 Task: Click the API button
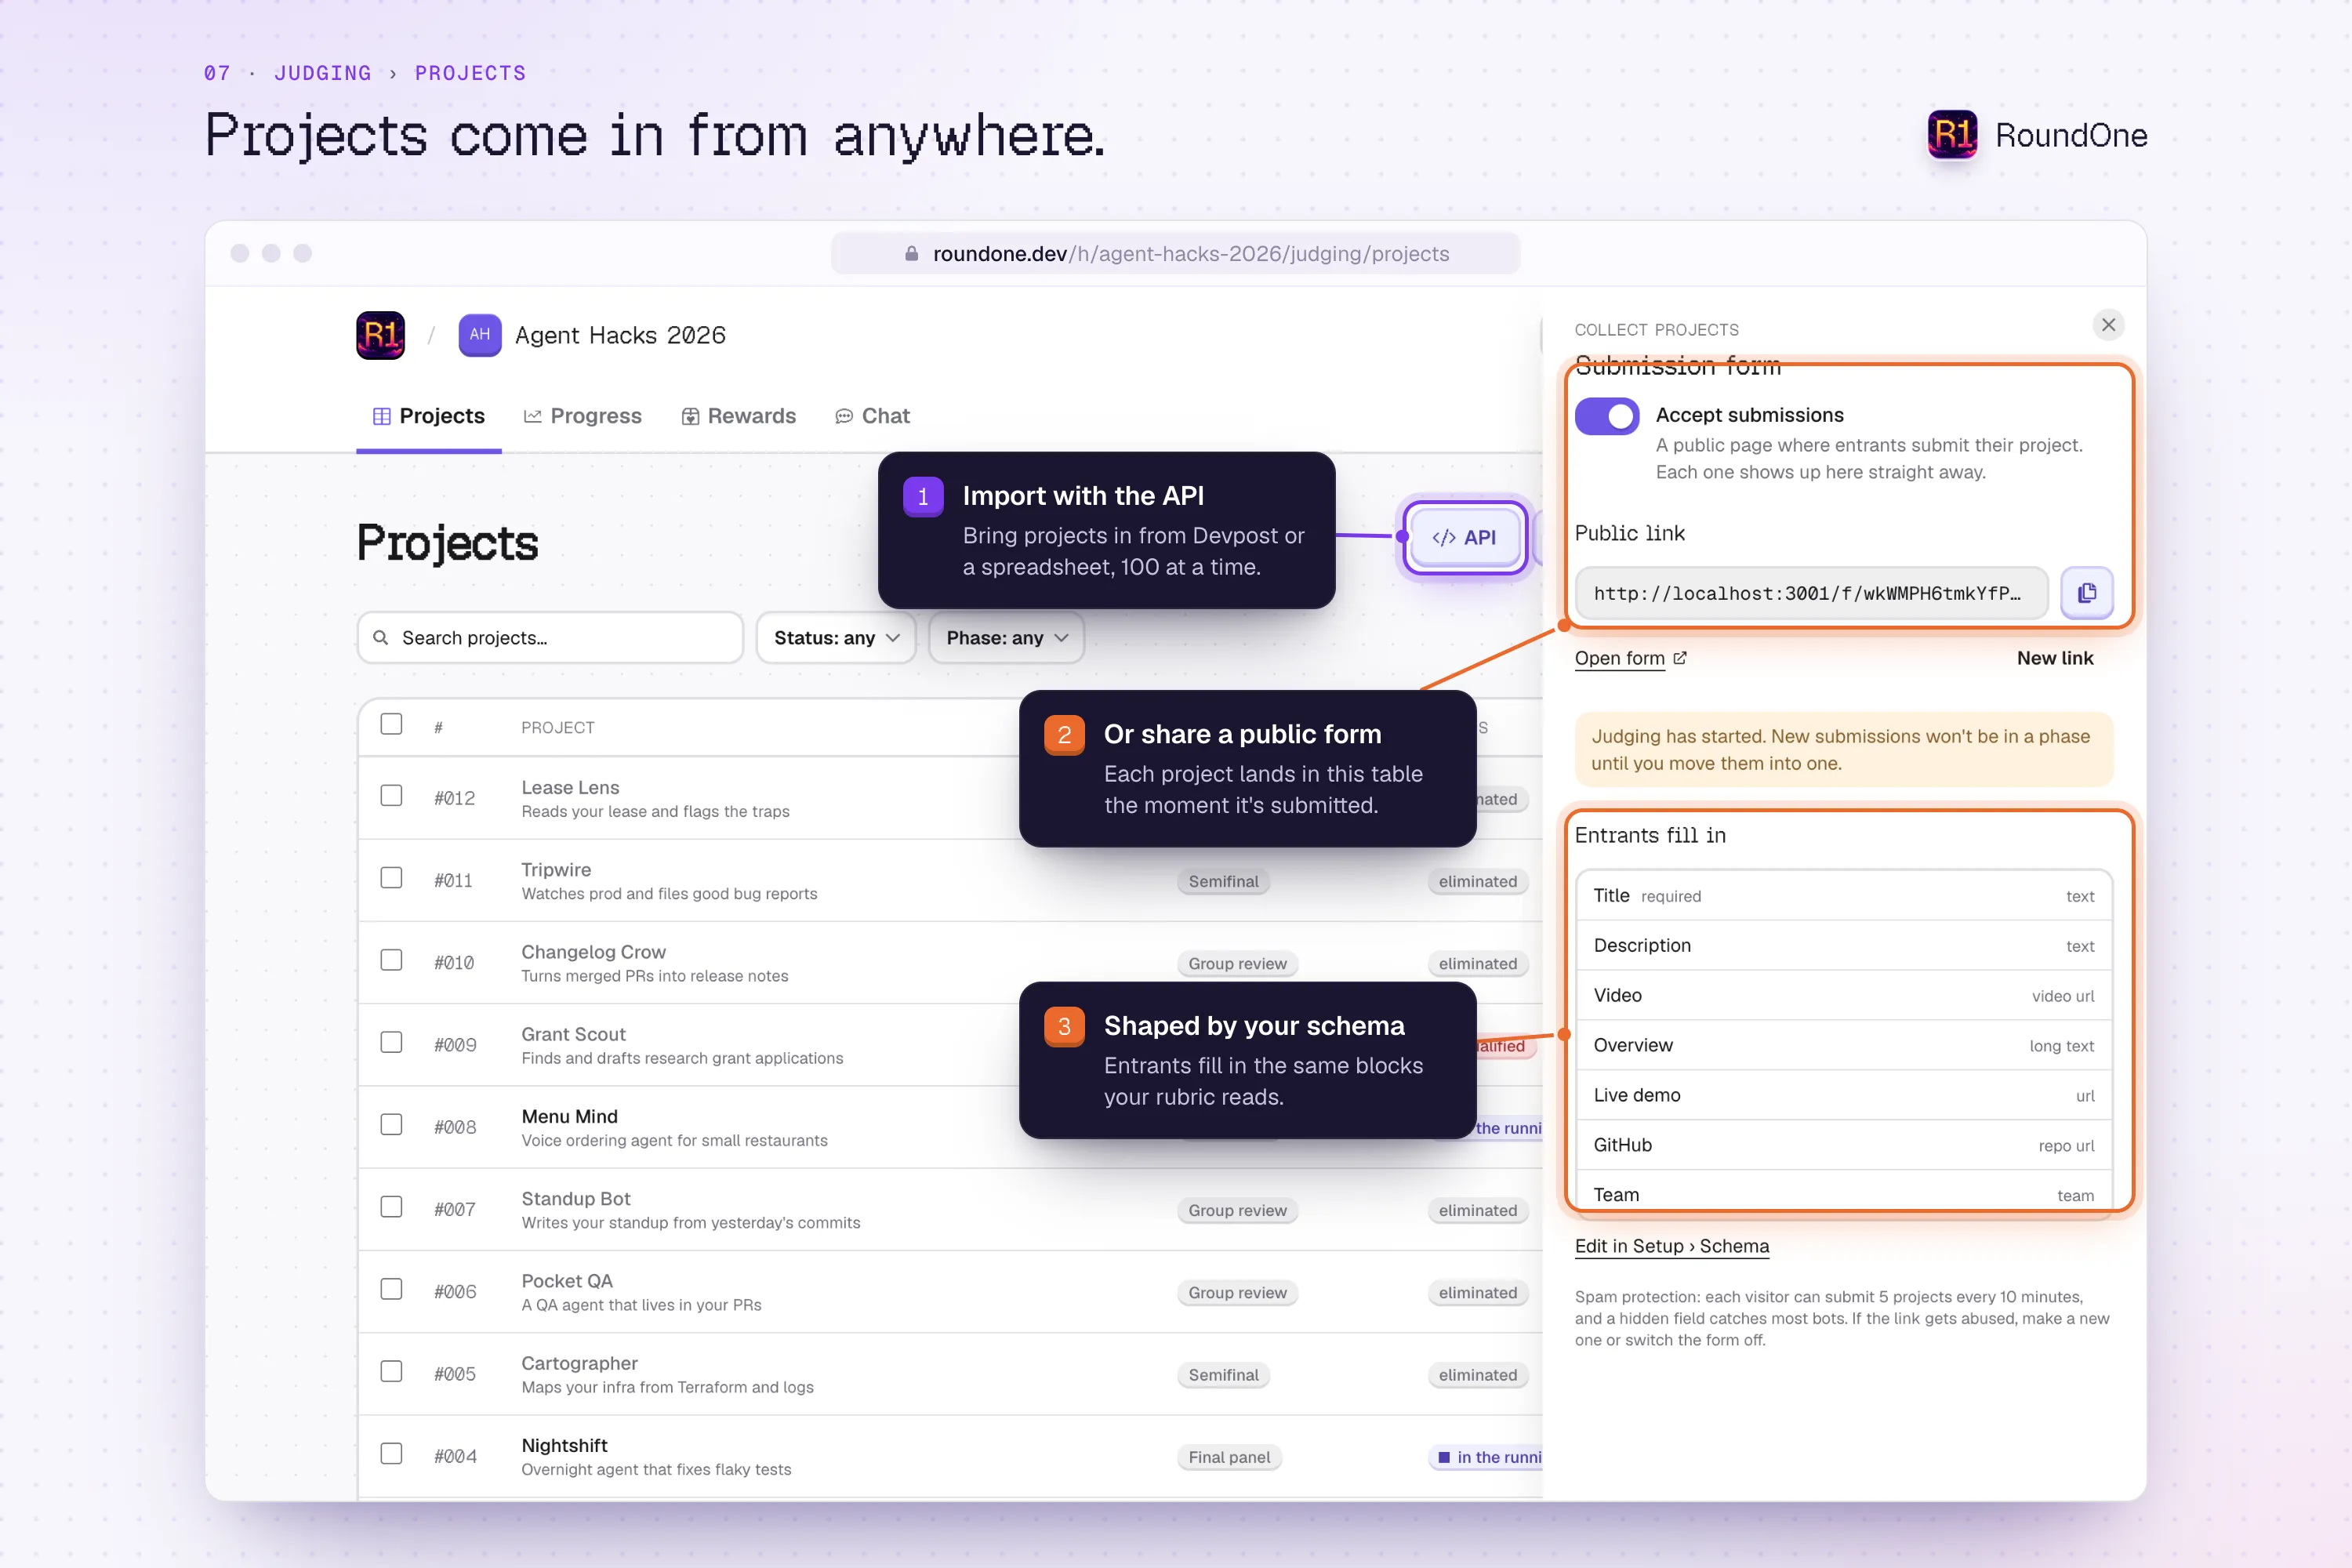click(x=1465, y=537)
